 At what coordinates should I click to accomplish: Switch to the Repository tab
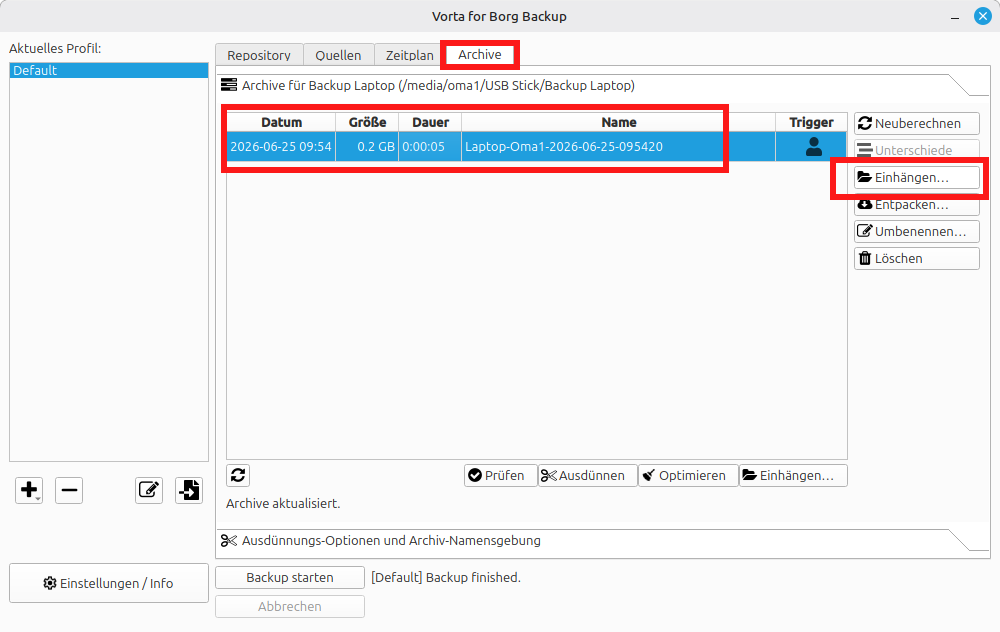259,55
